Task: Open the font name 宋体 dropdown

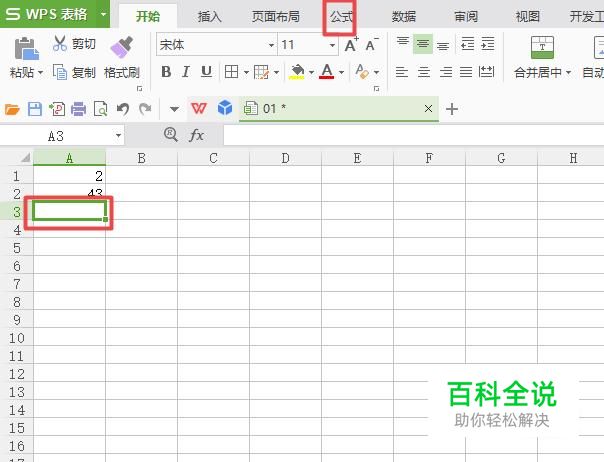Action: (271, 45)
